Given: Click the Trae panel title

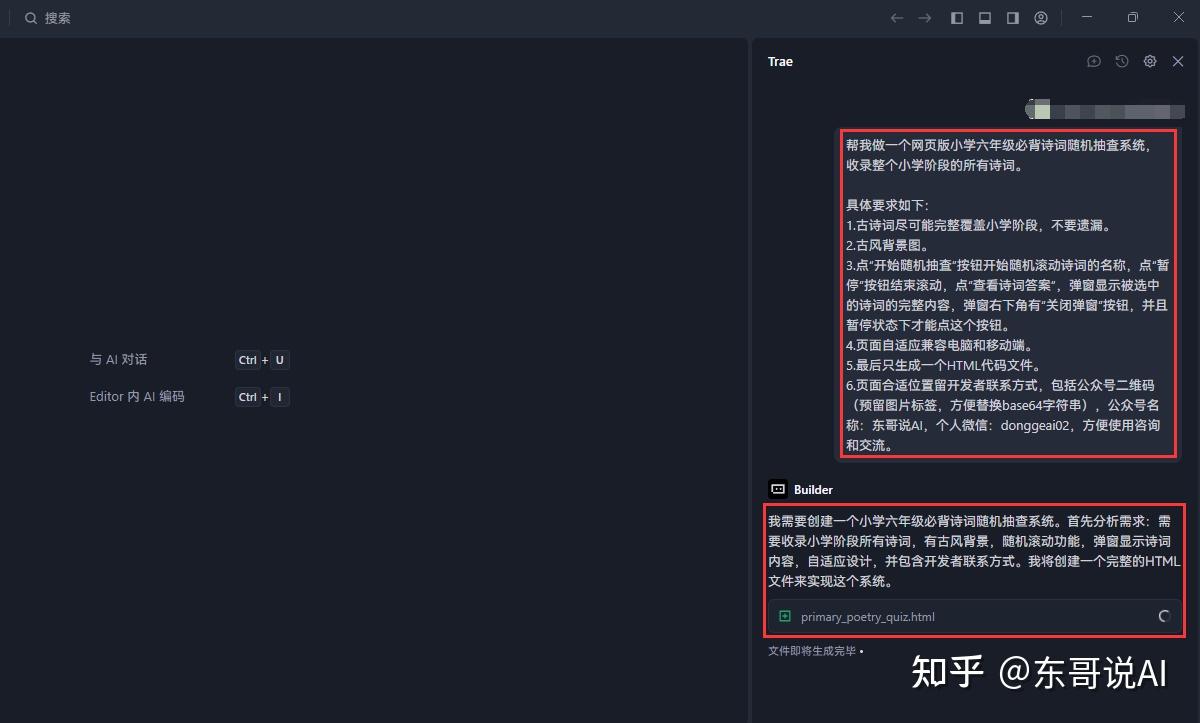Looking at the screenshot, I should tap(780, 61).
